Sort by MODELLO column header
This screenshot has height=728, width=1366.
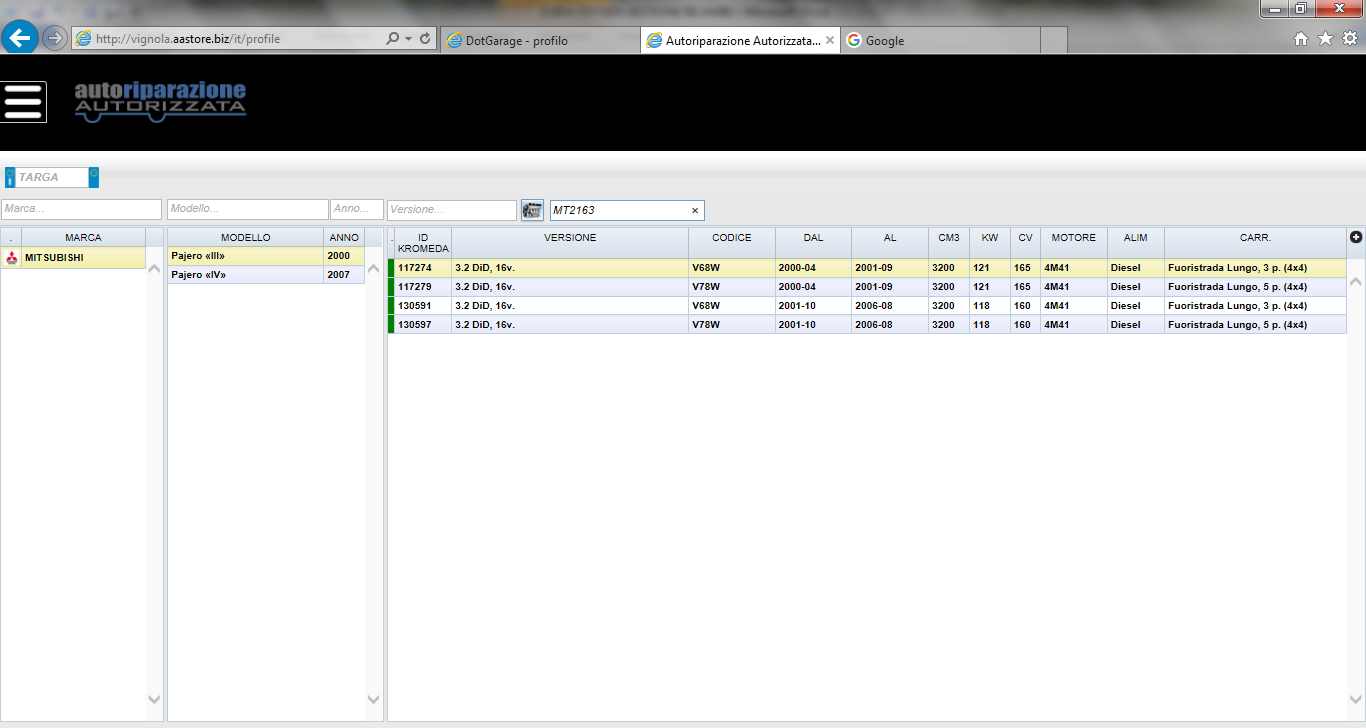[x=246, y=238]
